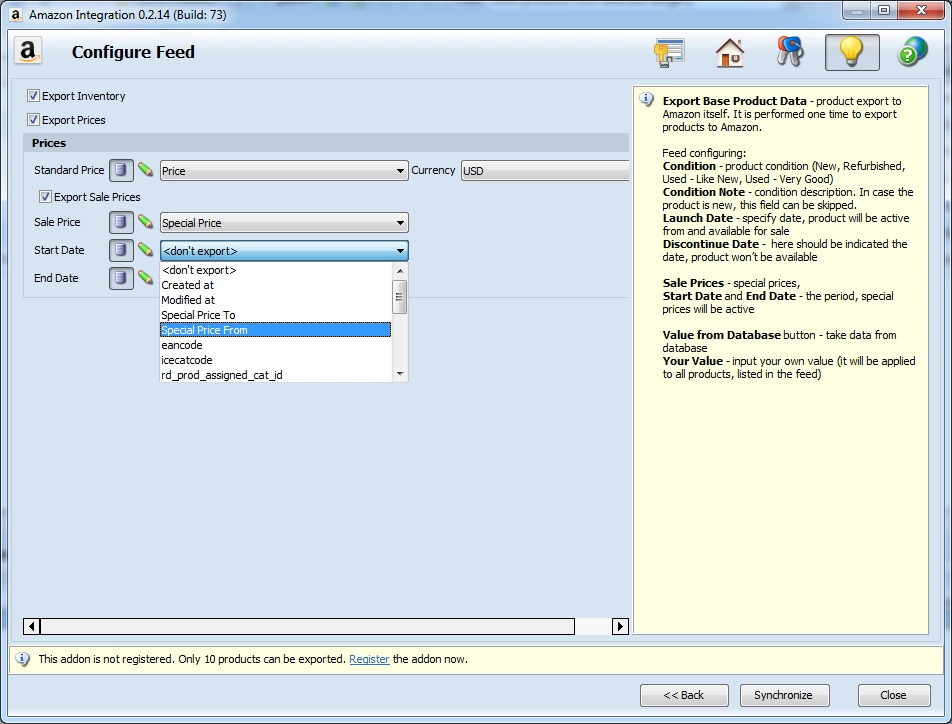Click Standard Price your-value pencil icon
The height and width of the screenshot is (724, 952).
click(x=145, y=169)
